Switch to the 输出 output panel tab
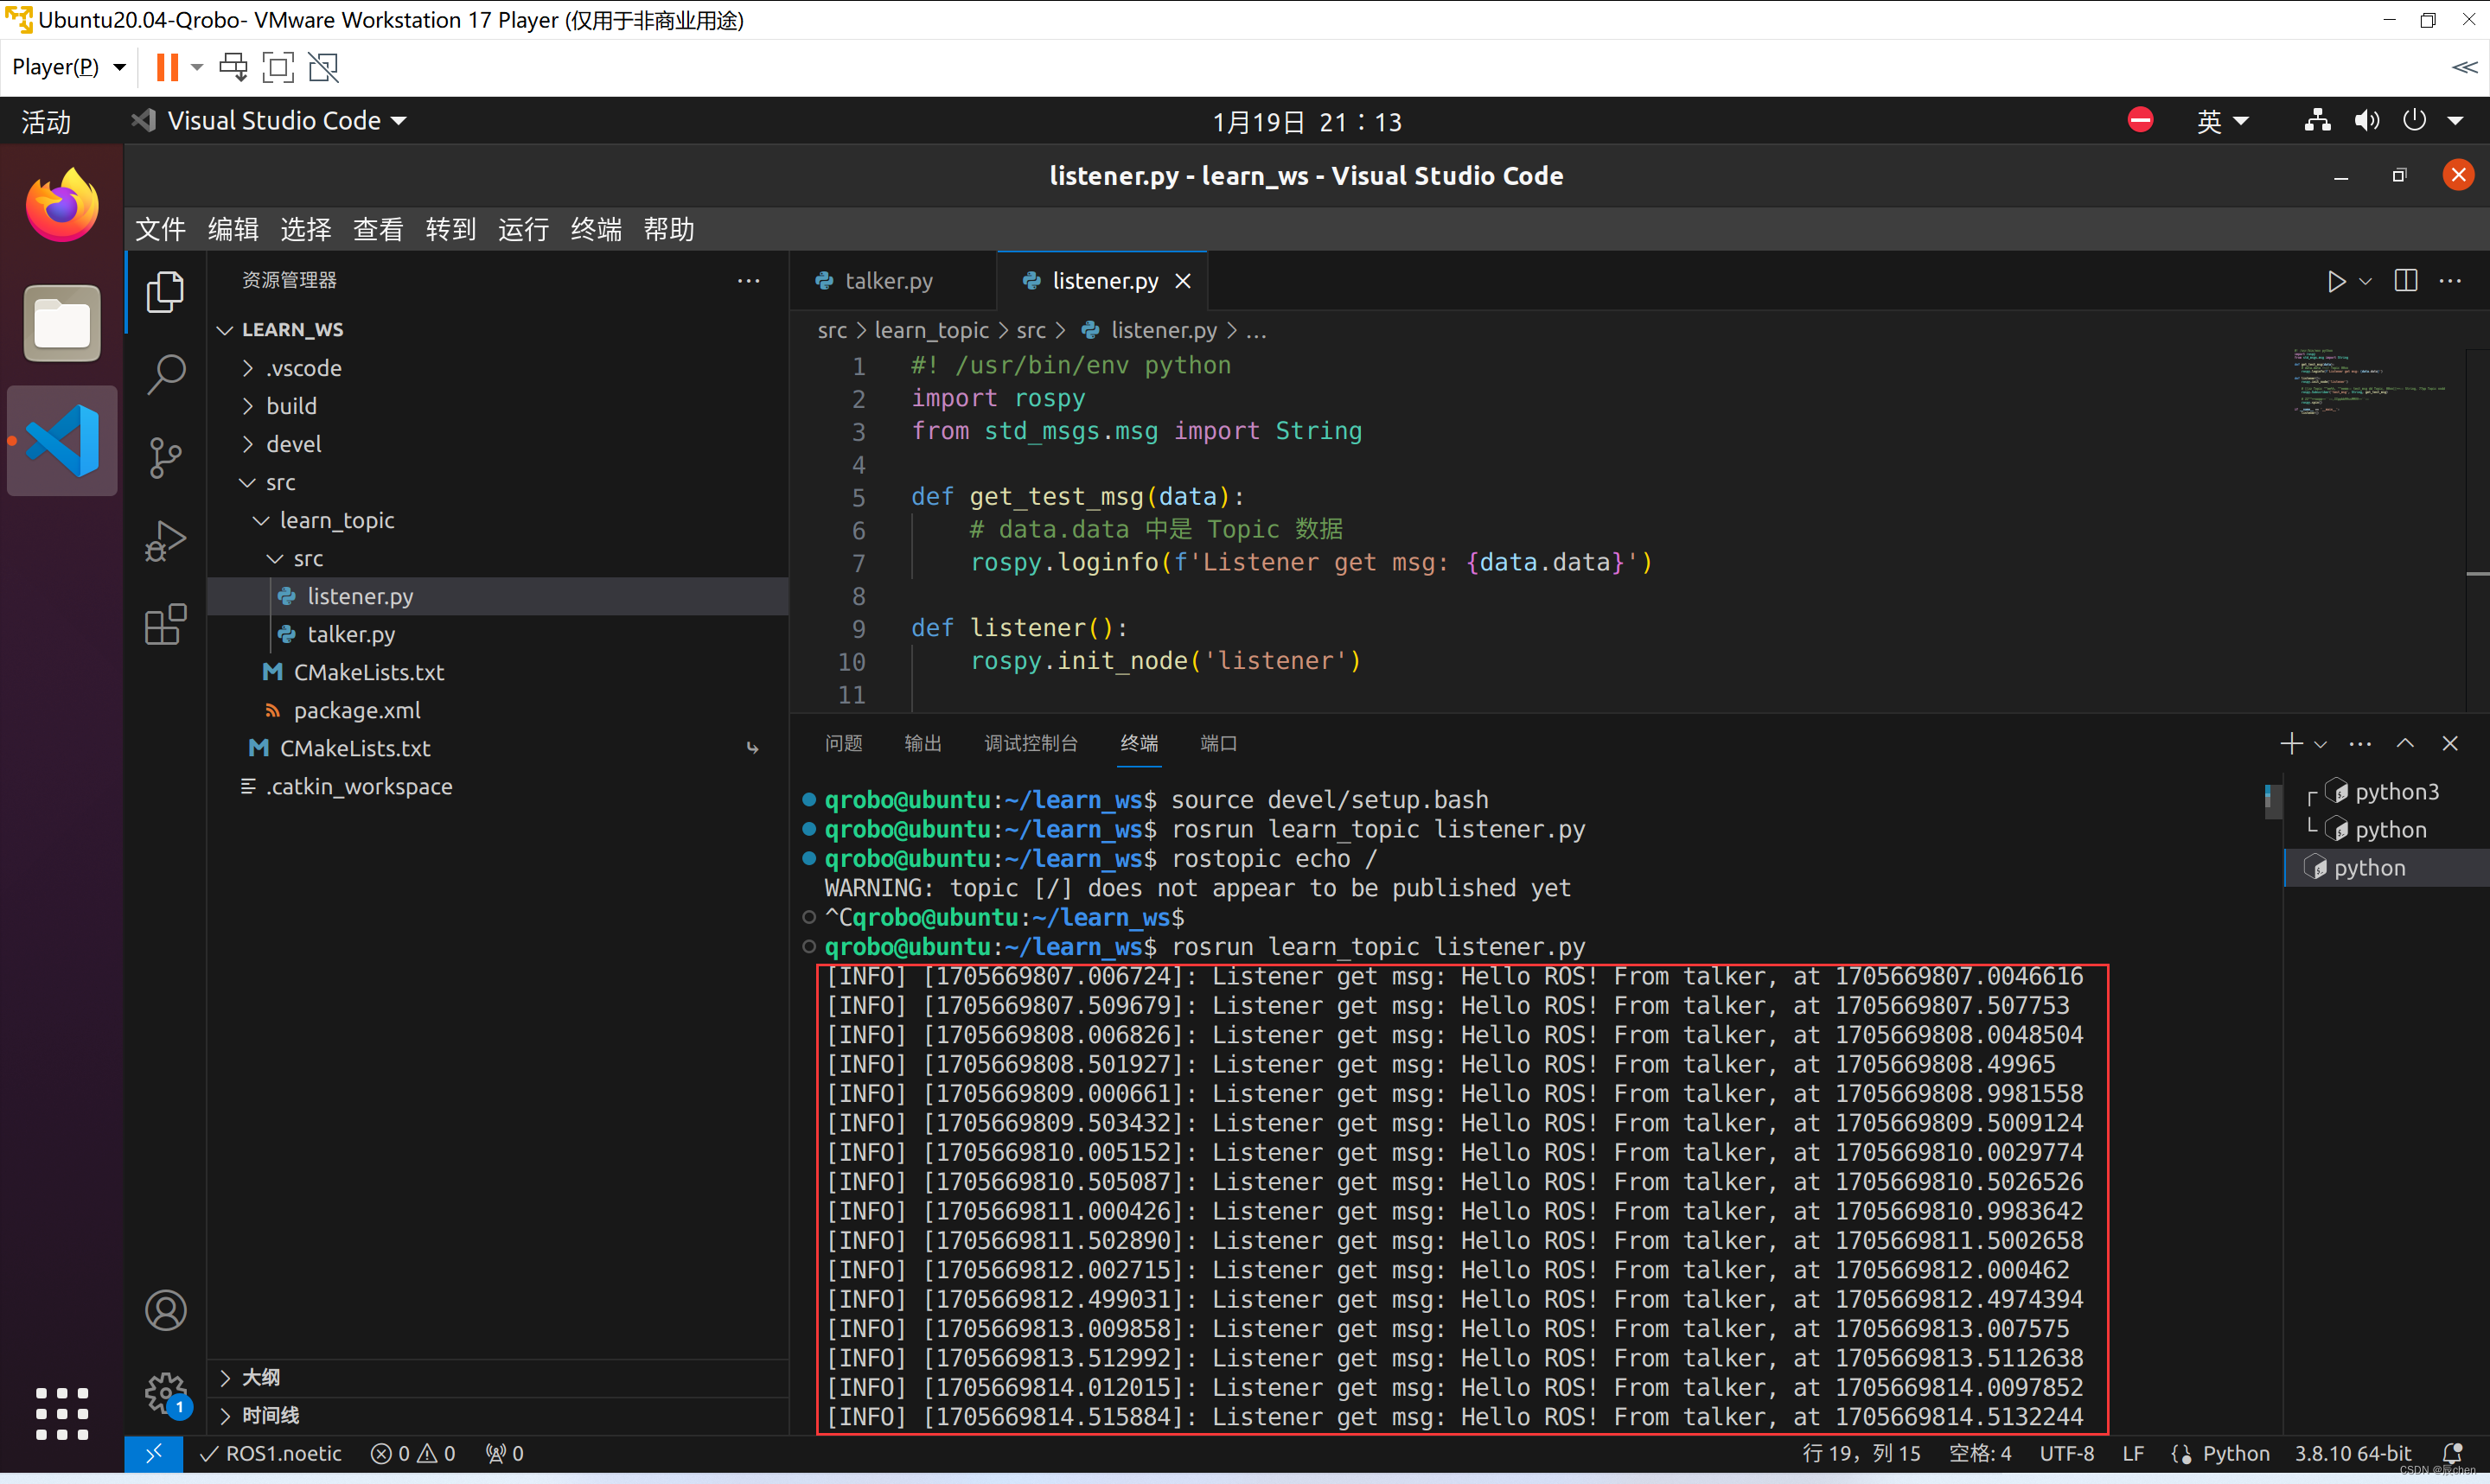 tap(922, 743)
